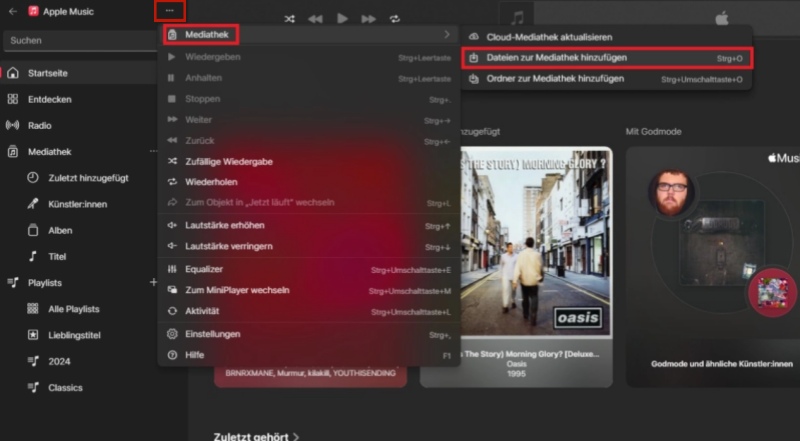Choose Ordner zur Mediathek hinzufügen
The height and width of the screenshot is (441, 800).
[x=607, y=79]
